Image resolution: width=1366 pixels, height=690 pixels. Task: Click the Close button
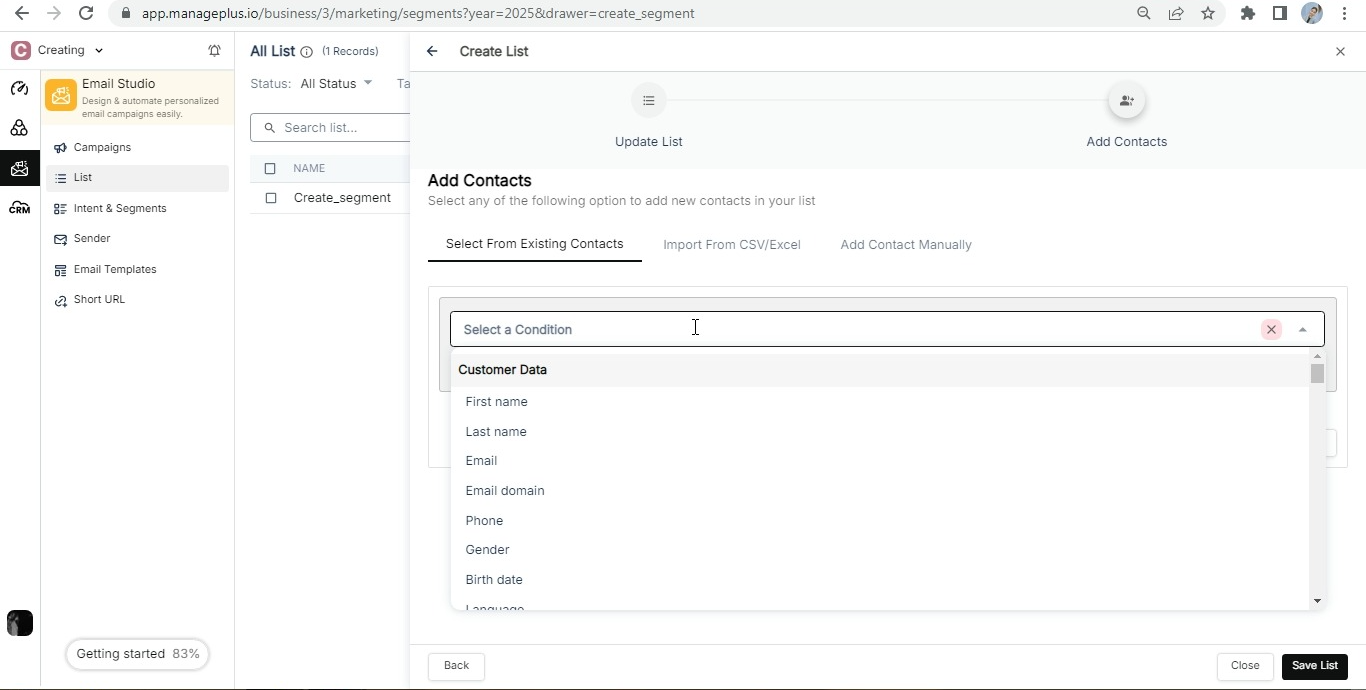[x=1245, y=666]
